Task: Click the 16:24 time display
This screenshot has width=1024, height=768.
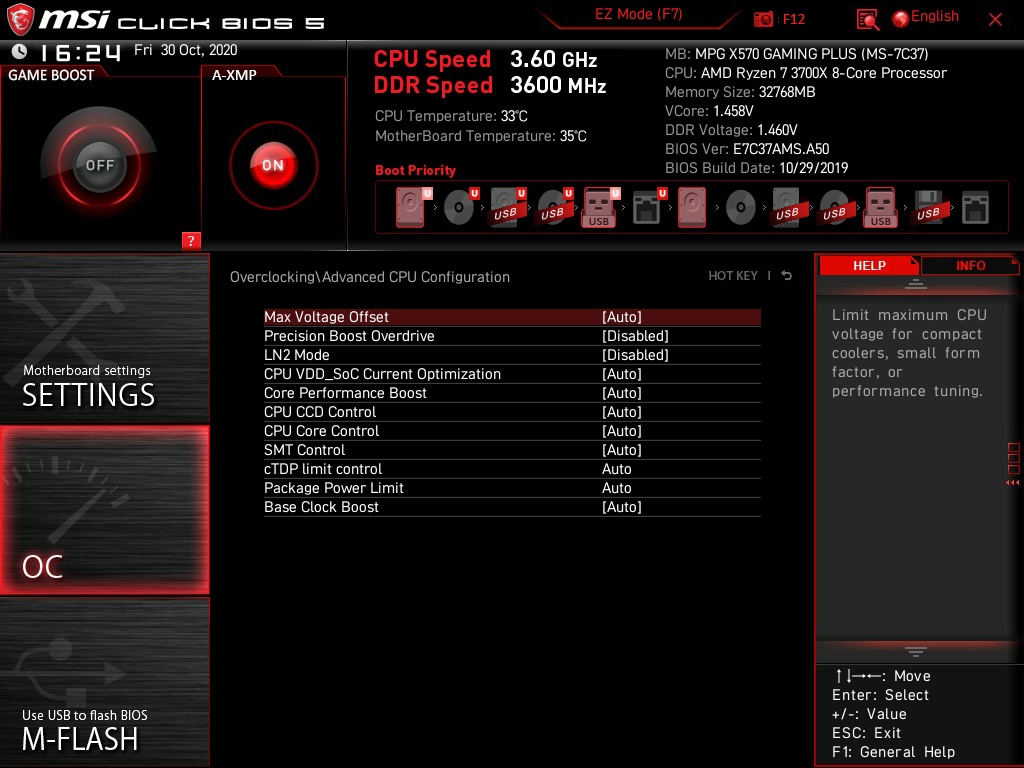Action: [81, 52]
